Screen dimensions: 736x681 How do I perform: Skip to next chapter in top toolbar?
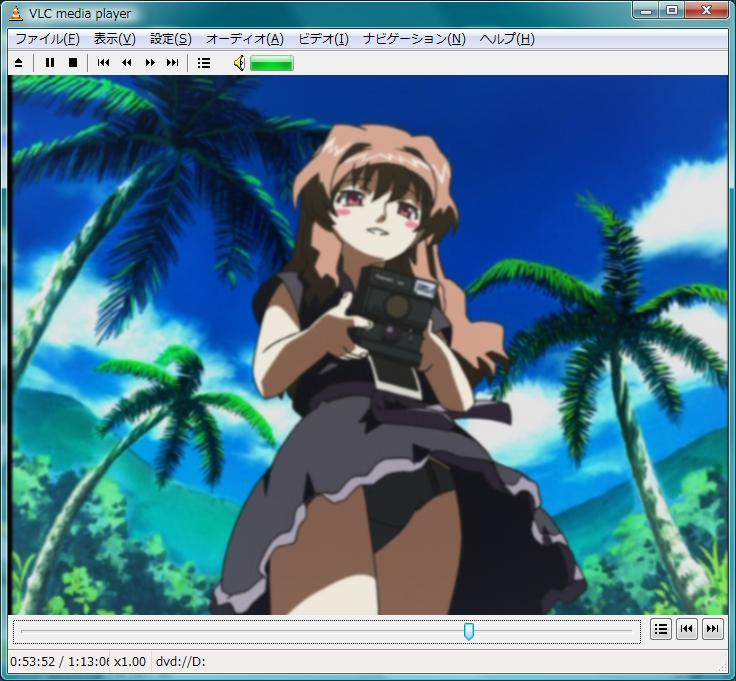tap(172, 62)
